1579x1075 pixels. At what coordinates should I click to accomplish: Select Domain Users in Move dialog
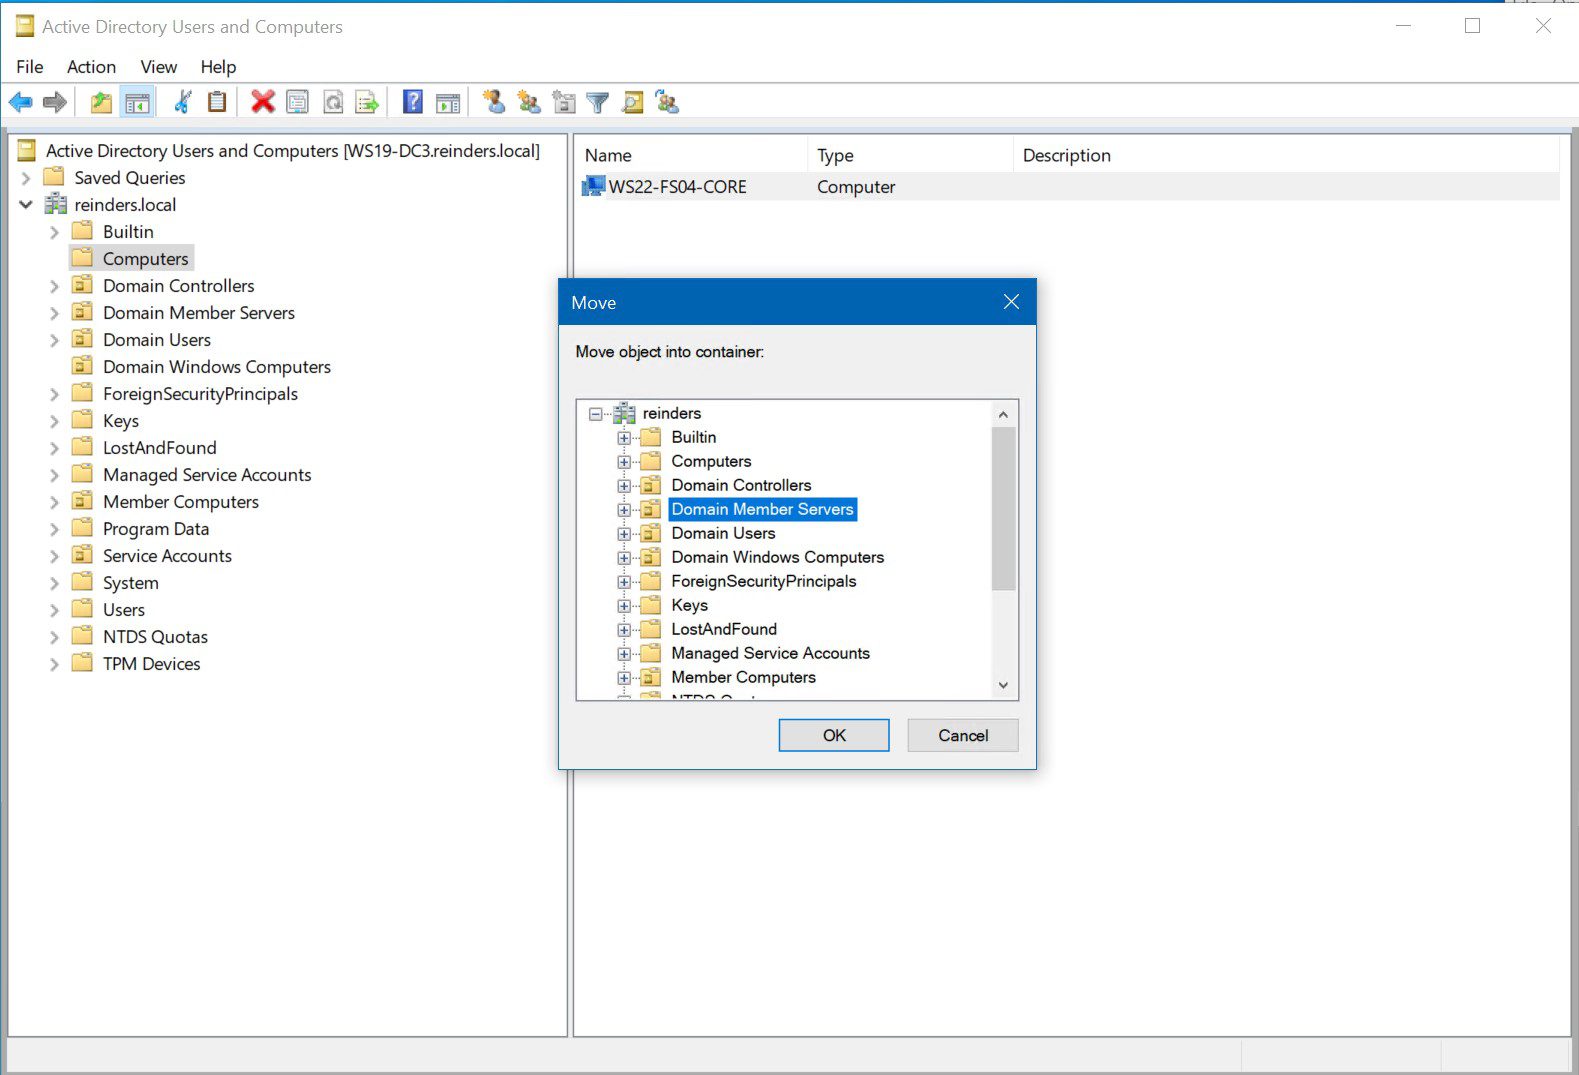click(x=723, y=533)
